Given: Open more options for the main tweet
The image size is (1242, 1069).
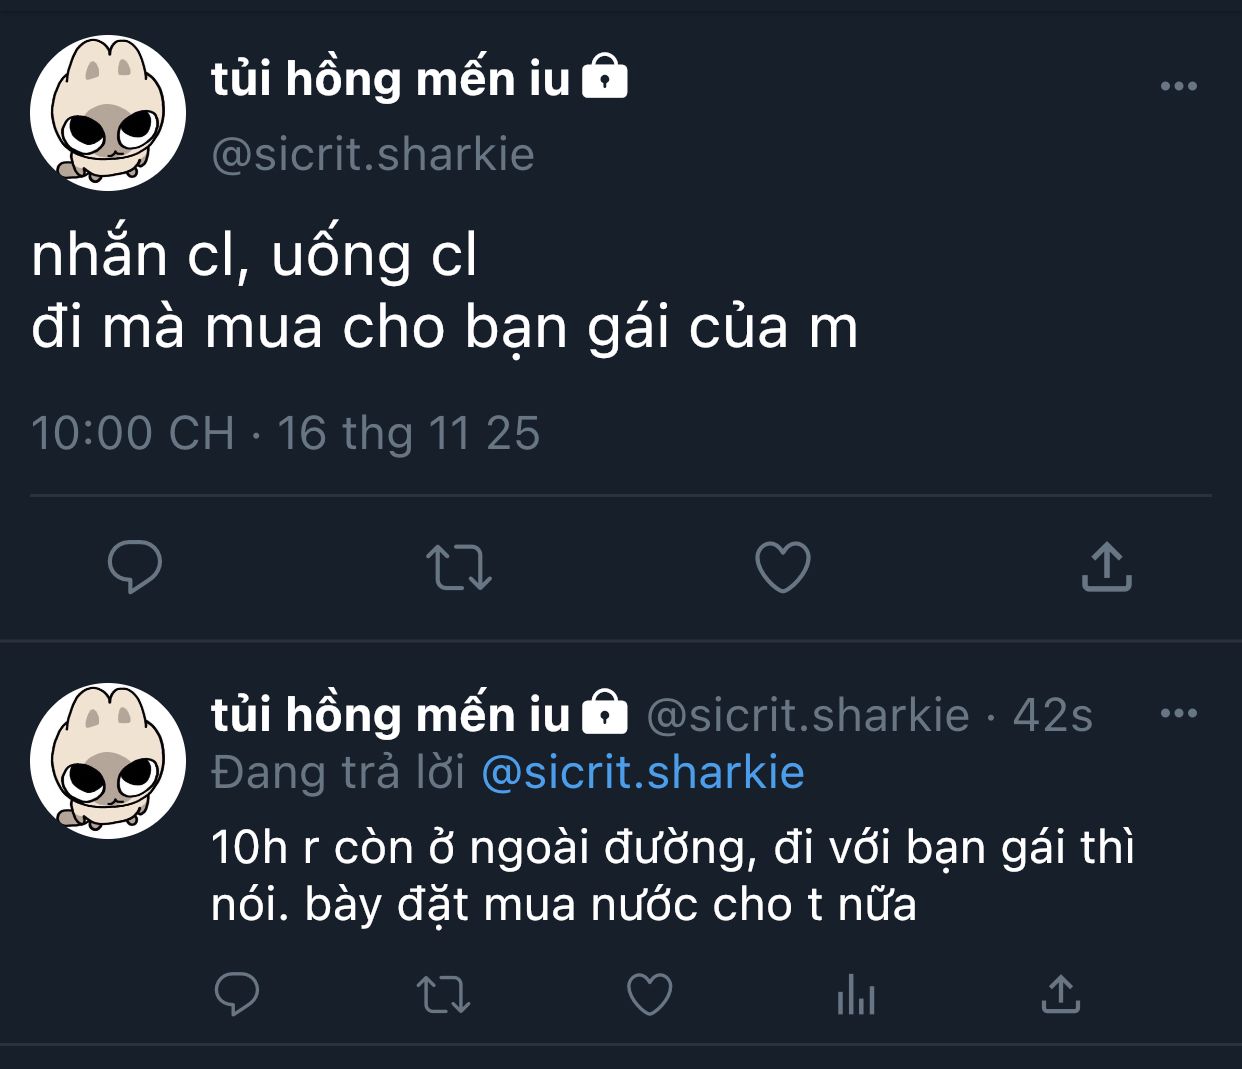Looking at the screenshot, I should 1179,86.
